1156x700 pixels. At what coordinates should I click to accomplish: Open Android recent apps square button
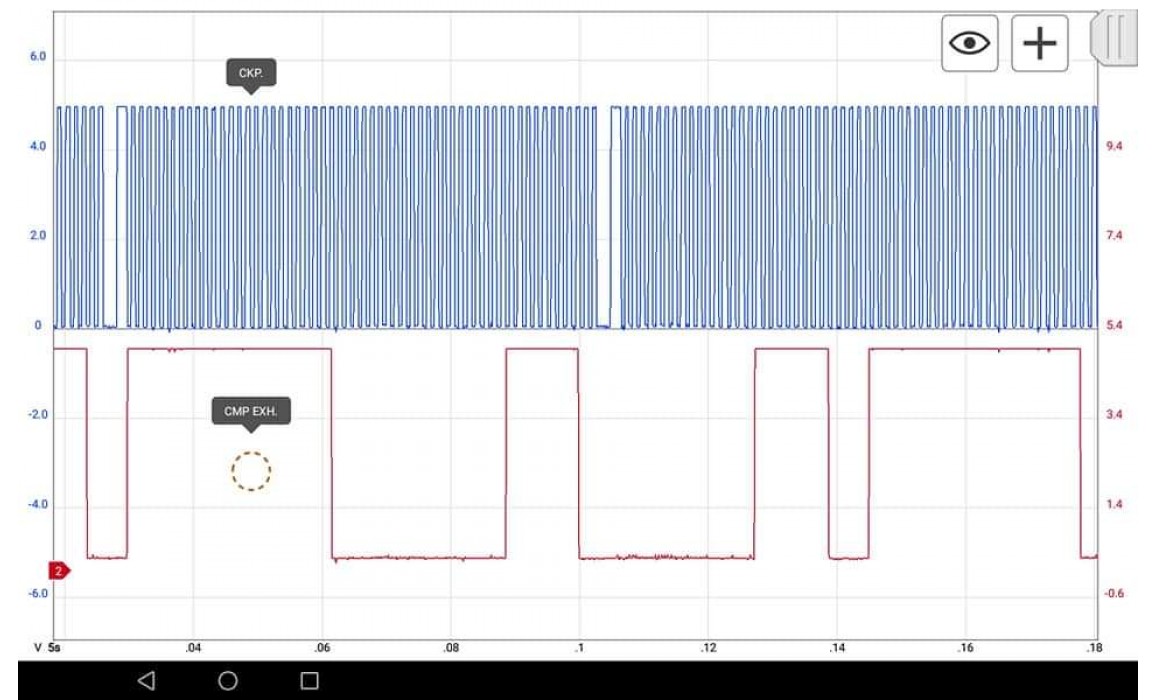pos(309,681)
